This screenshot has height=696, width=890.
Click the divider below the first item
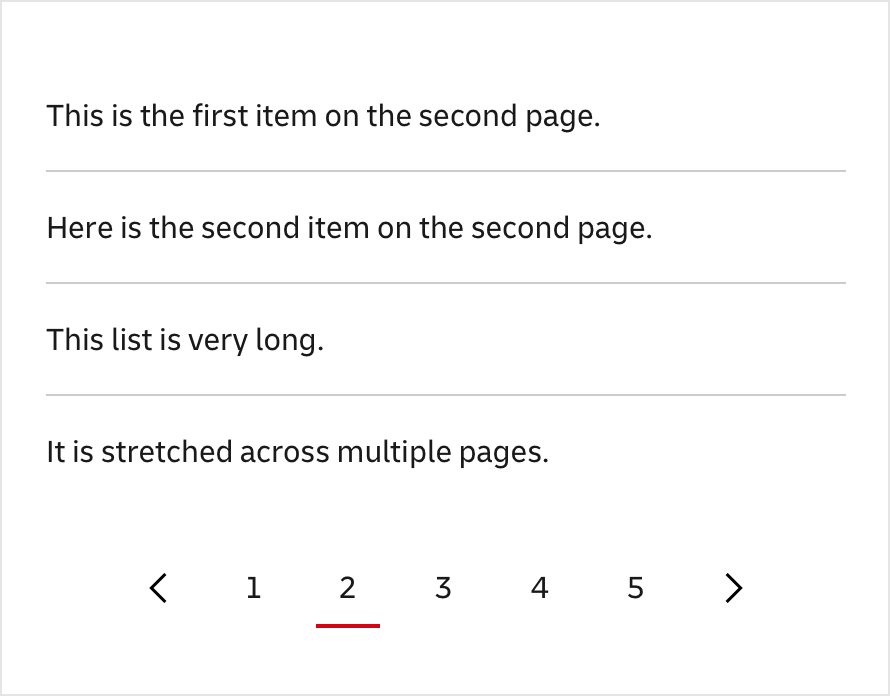(x=446, y=172)
